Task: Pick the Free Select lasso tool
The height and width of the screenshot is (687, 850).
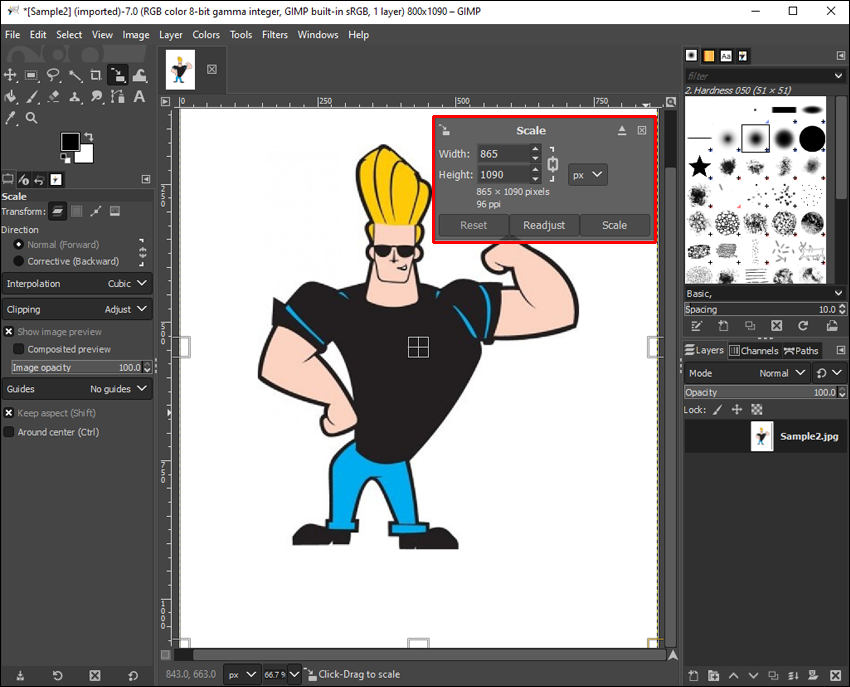Action: click(53, 75)
